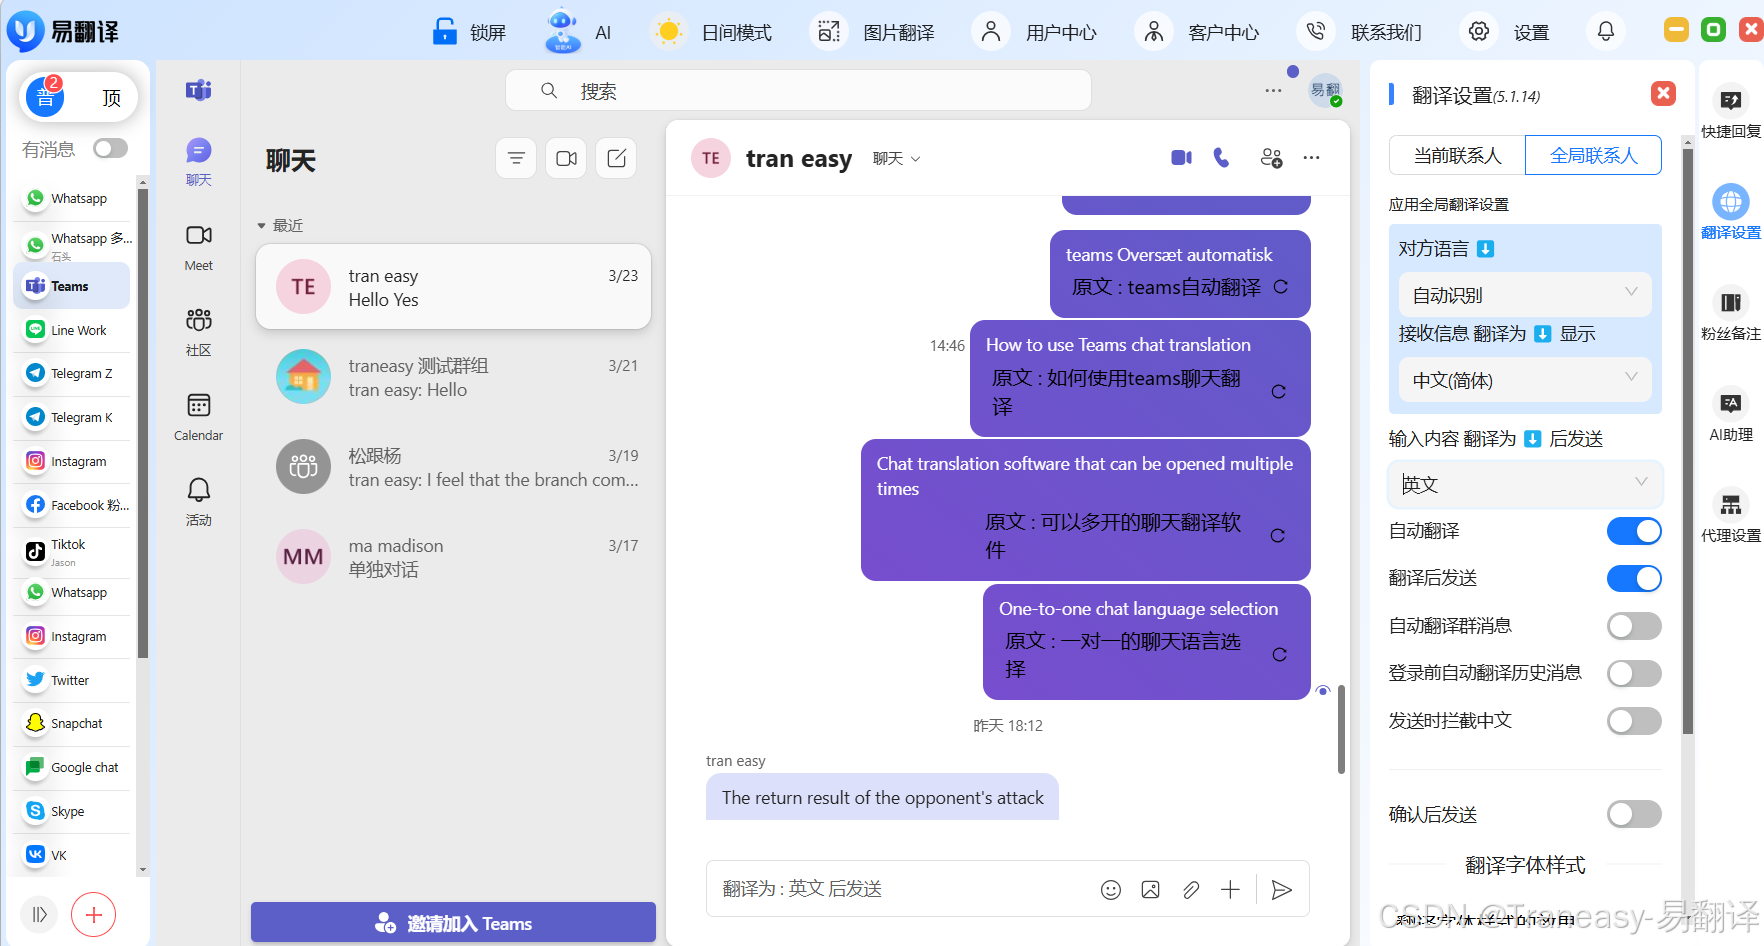Open the customer center
Viewport: 1764px width, 946px height.
[x=1153, y=32]
